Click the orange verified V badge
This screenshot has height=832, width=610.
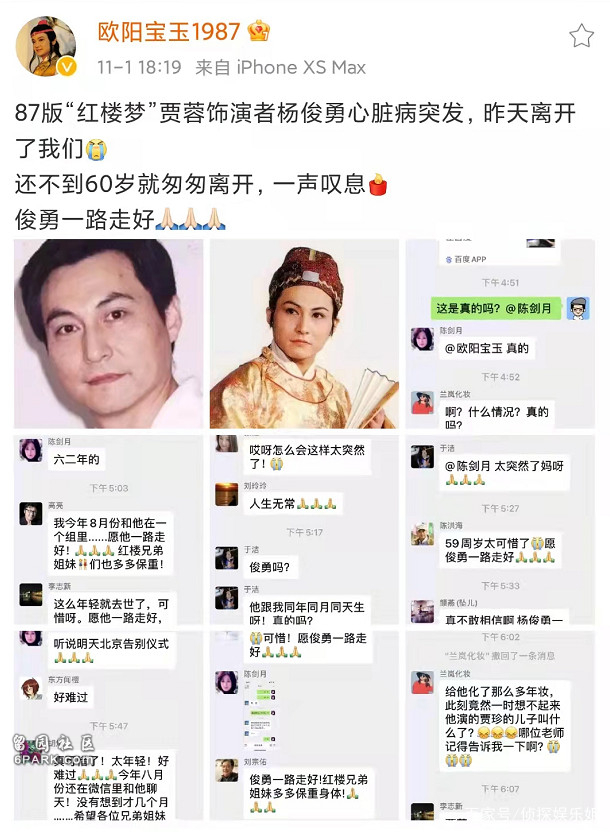click(67, 67)
